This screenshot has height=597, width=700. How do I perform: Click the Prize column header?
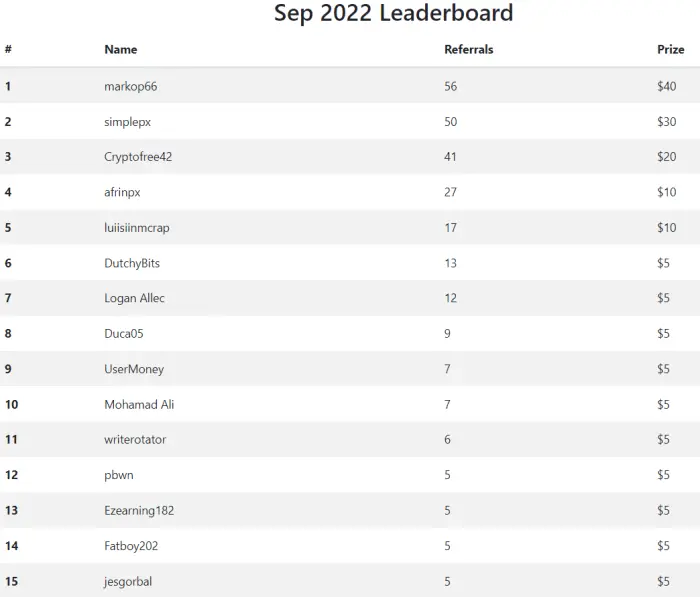pos(671,50)
